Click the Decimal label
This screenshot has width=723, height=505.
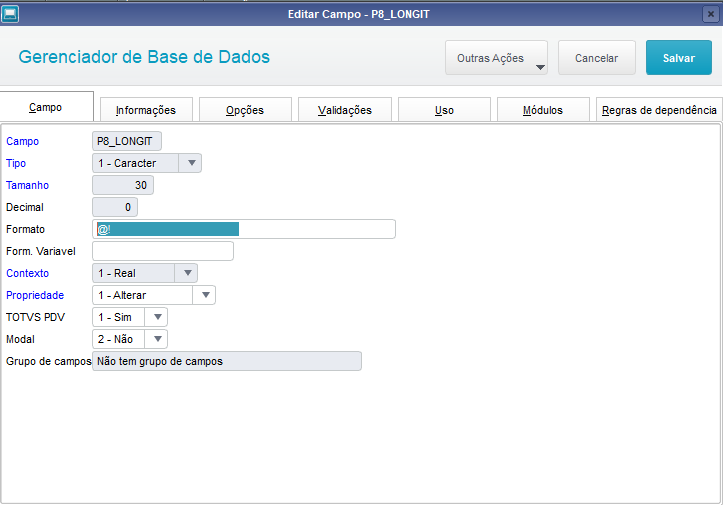(25, 208)
